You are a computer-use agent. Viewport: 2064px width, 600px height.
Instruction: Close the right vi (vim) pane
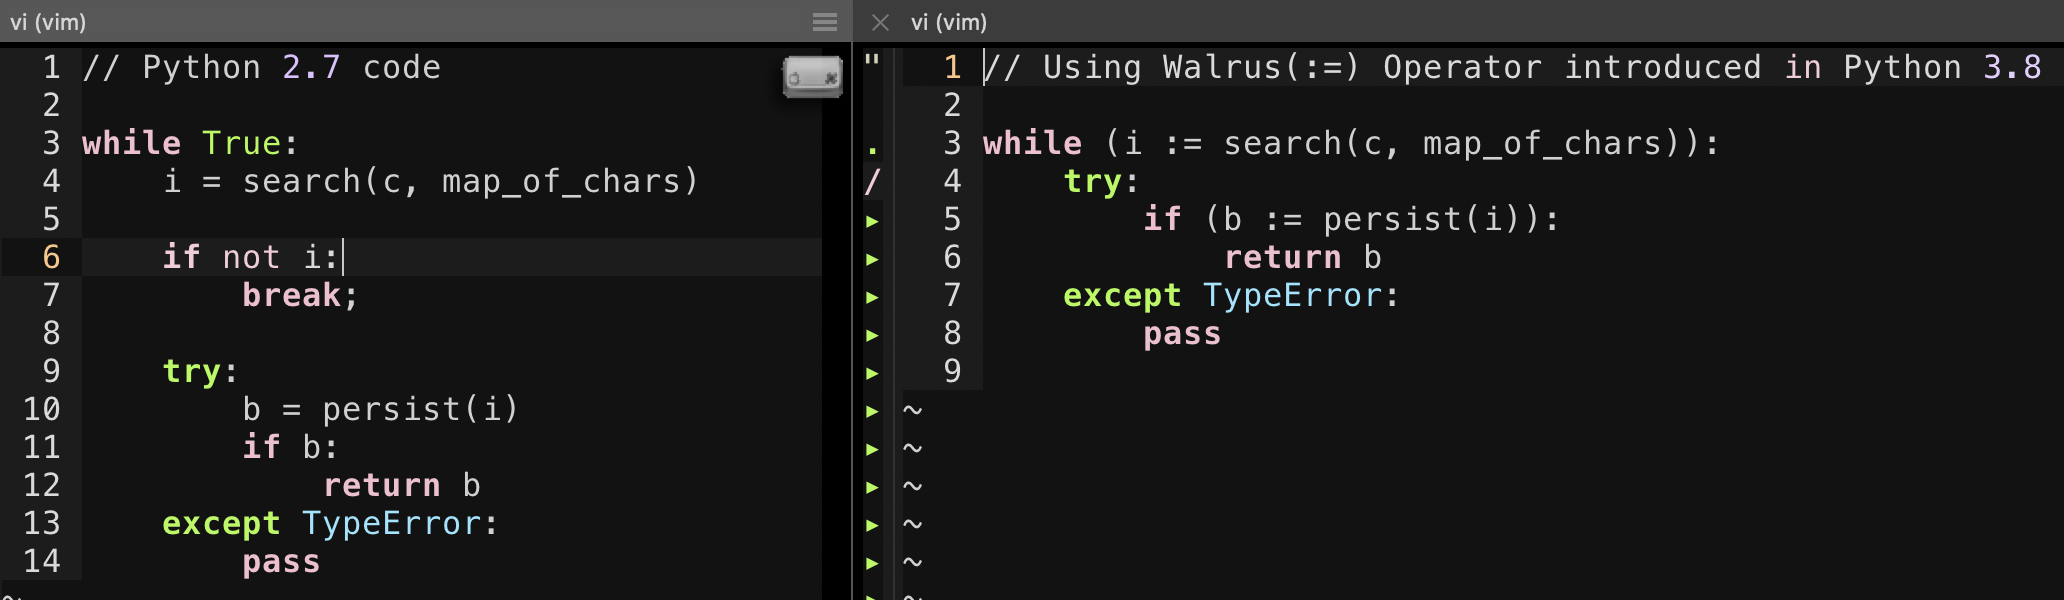point(880,22)
